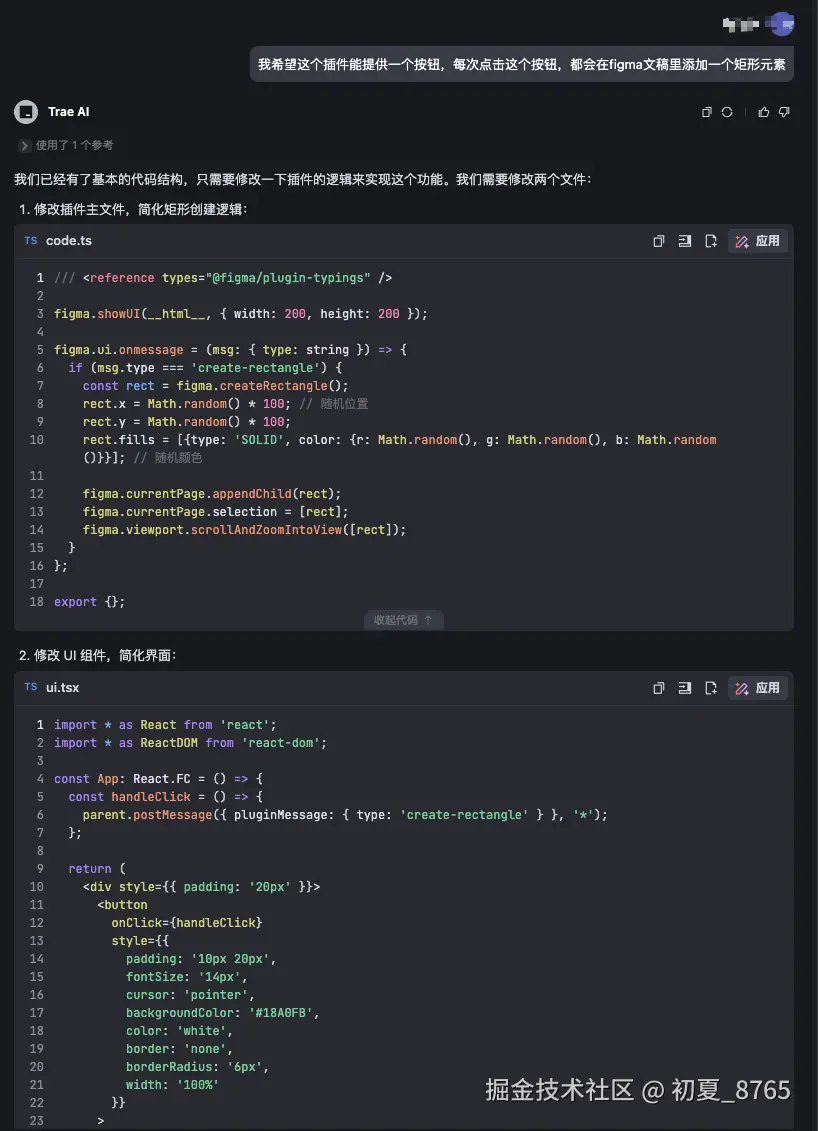Image resolution: width=818 pixels, height=1131 pixels.
Task: Click the step 2 heading 修改 UI 组件
Action: coord(97,655)
